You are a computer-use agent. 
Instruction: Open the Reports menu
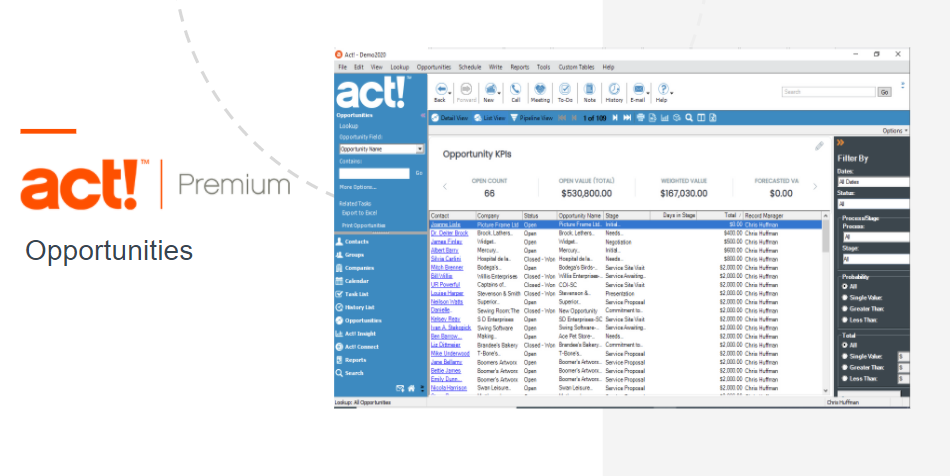[x=519, y=67]
